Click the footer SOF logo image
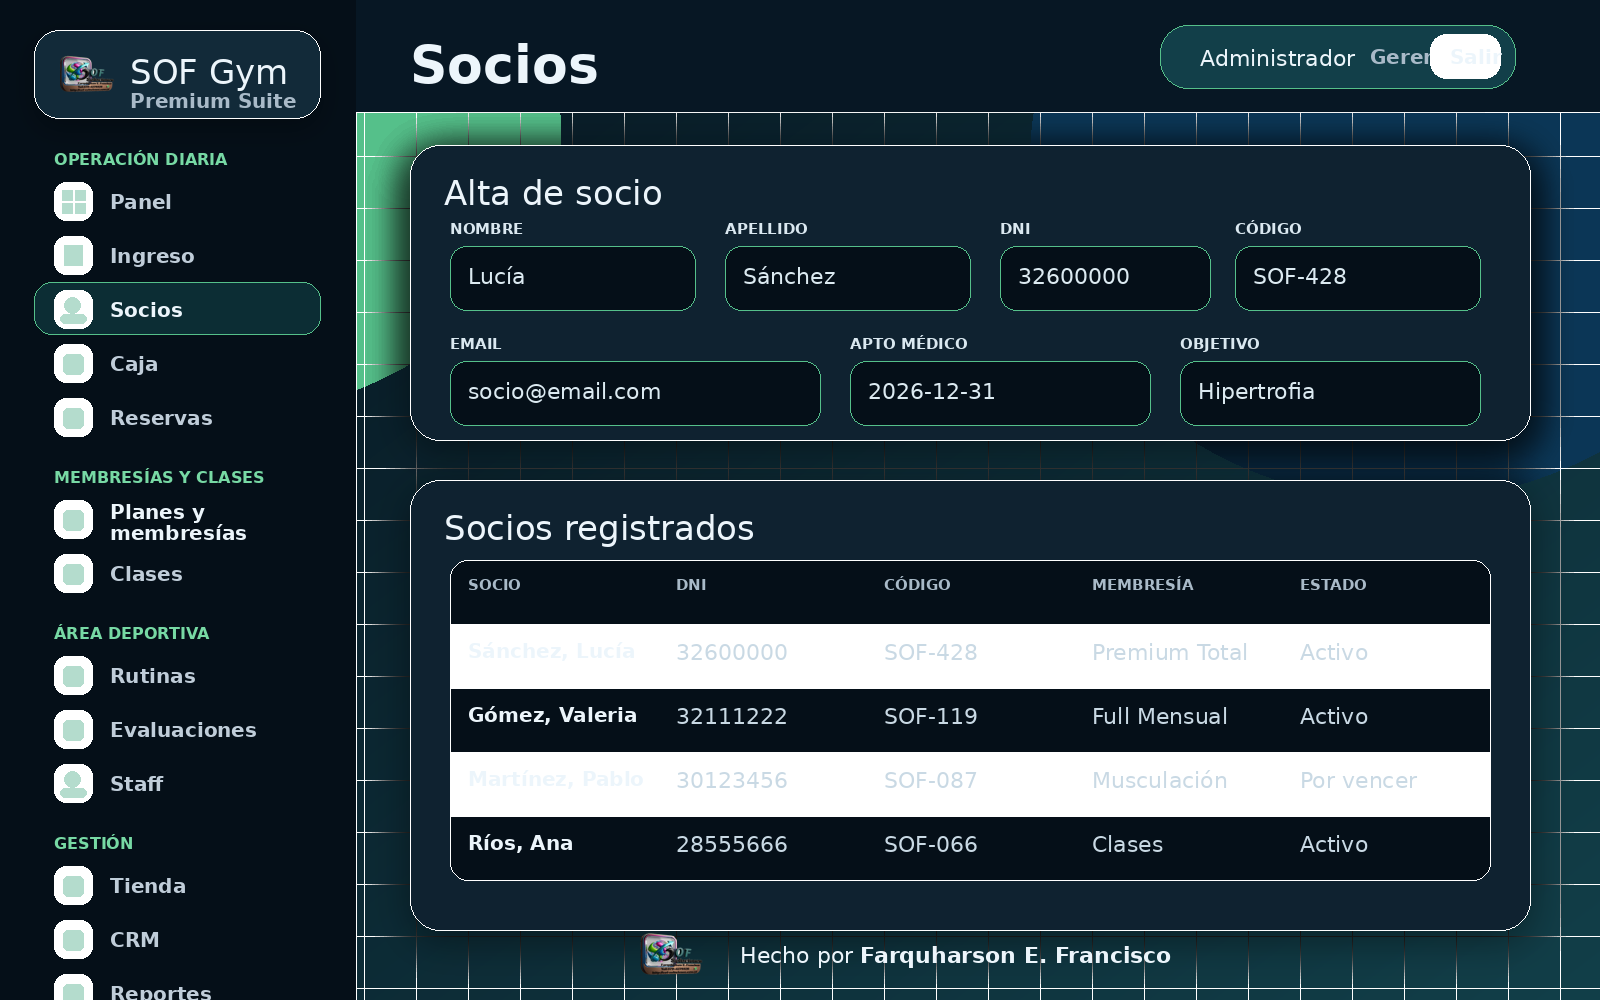Viewport: 1600px width, 1000px height. coord(670,954)
